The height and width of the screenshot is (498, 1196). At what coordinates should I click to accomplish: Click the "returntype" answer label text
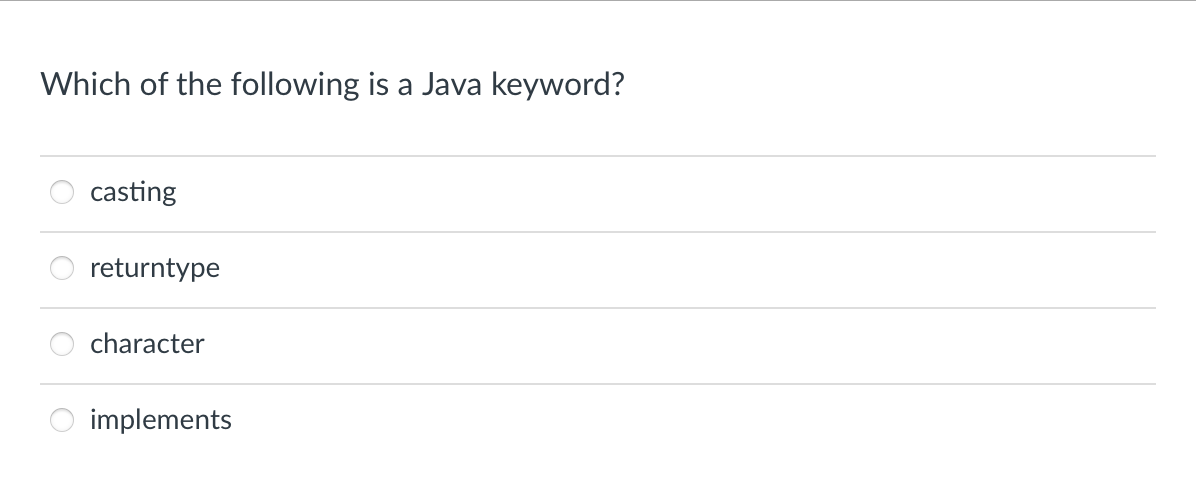pyautogui.click(x=155, y=268)
